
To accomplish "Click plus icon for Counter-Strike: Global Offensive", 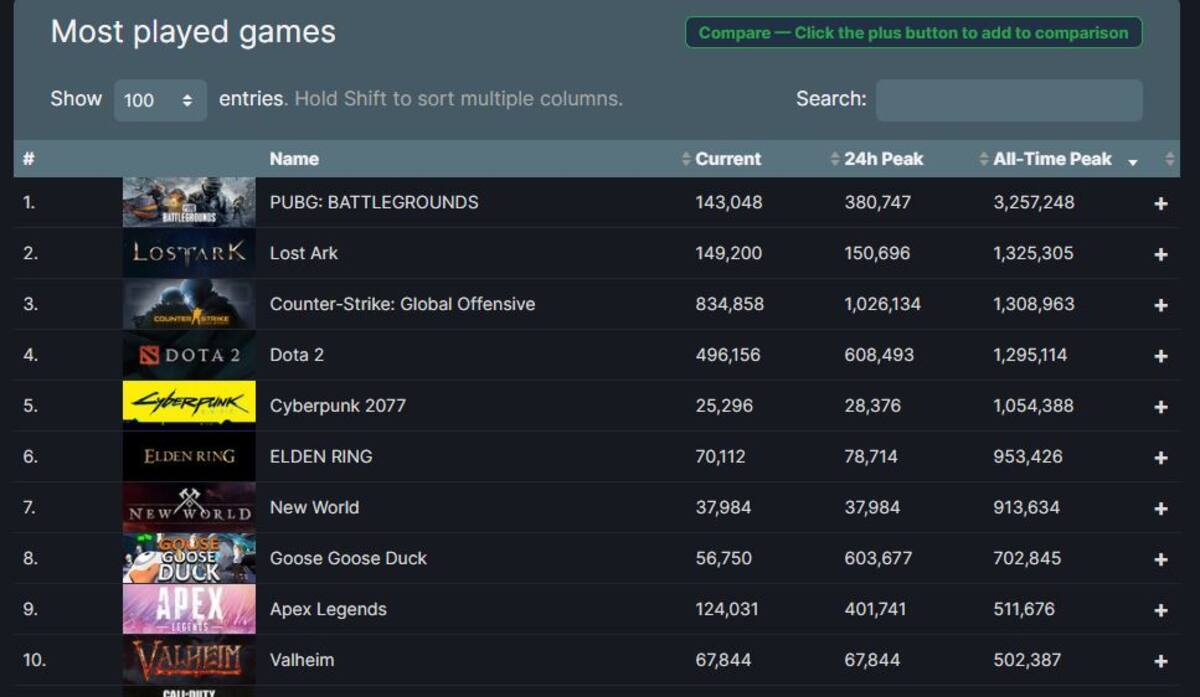I will click(1160, 305).
